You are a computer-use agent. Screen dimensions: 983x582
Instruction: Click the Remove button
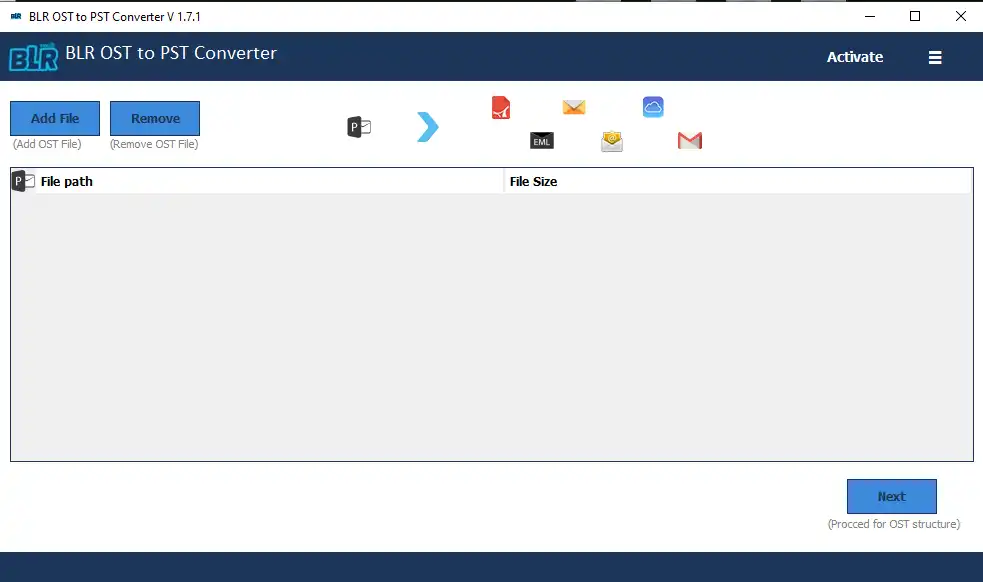pos(154,117)
